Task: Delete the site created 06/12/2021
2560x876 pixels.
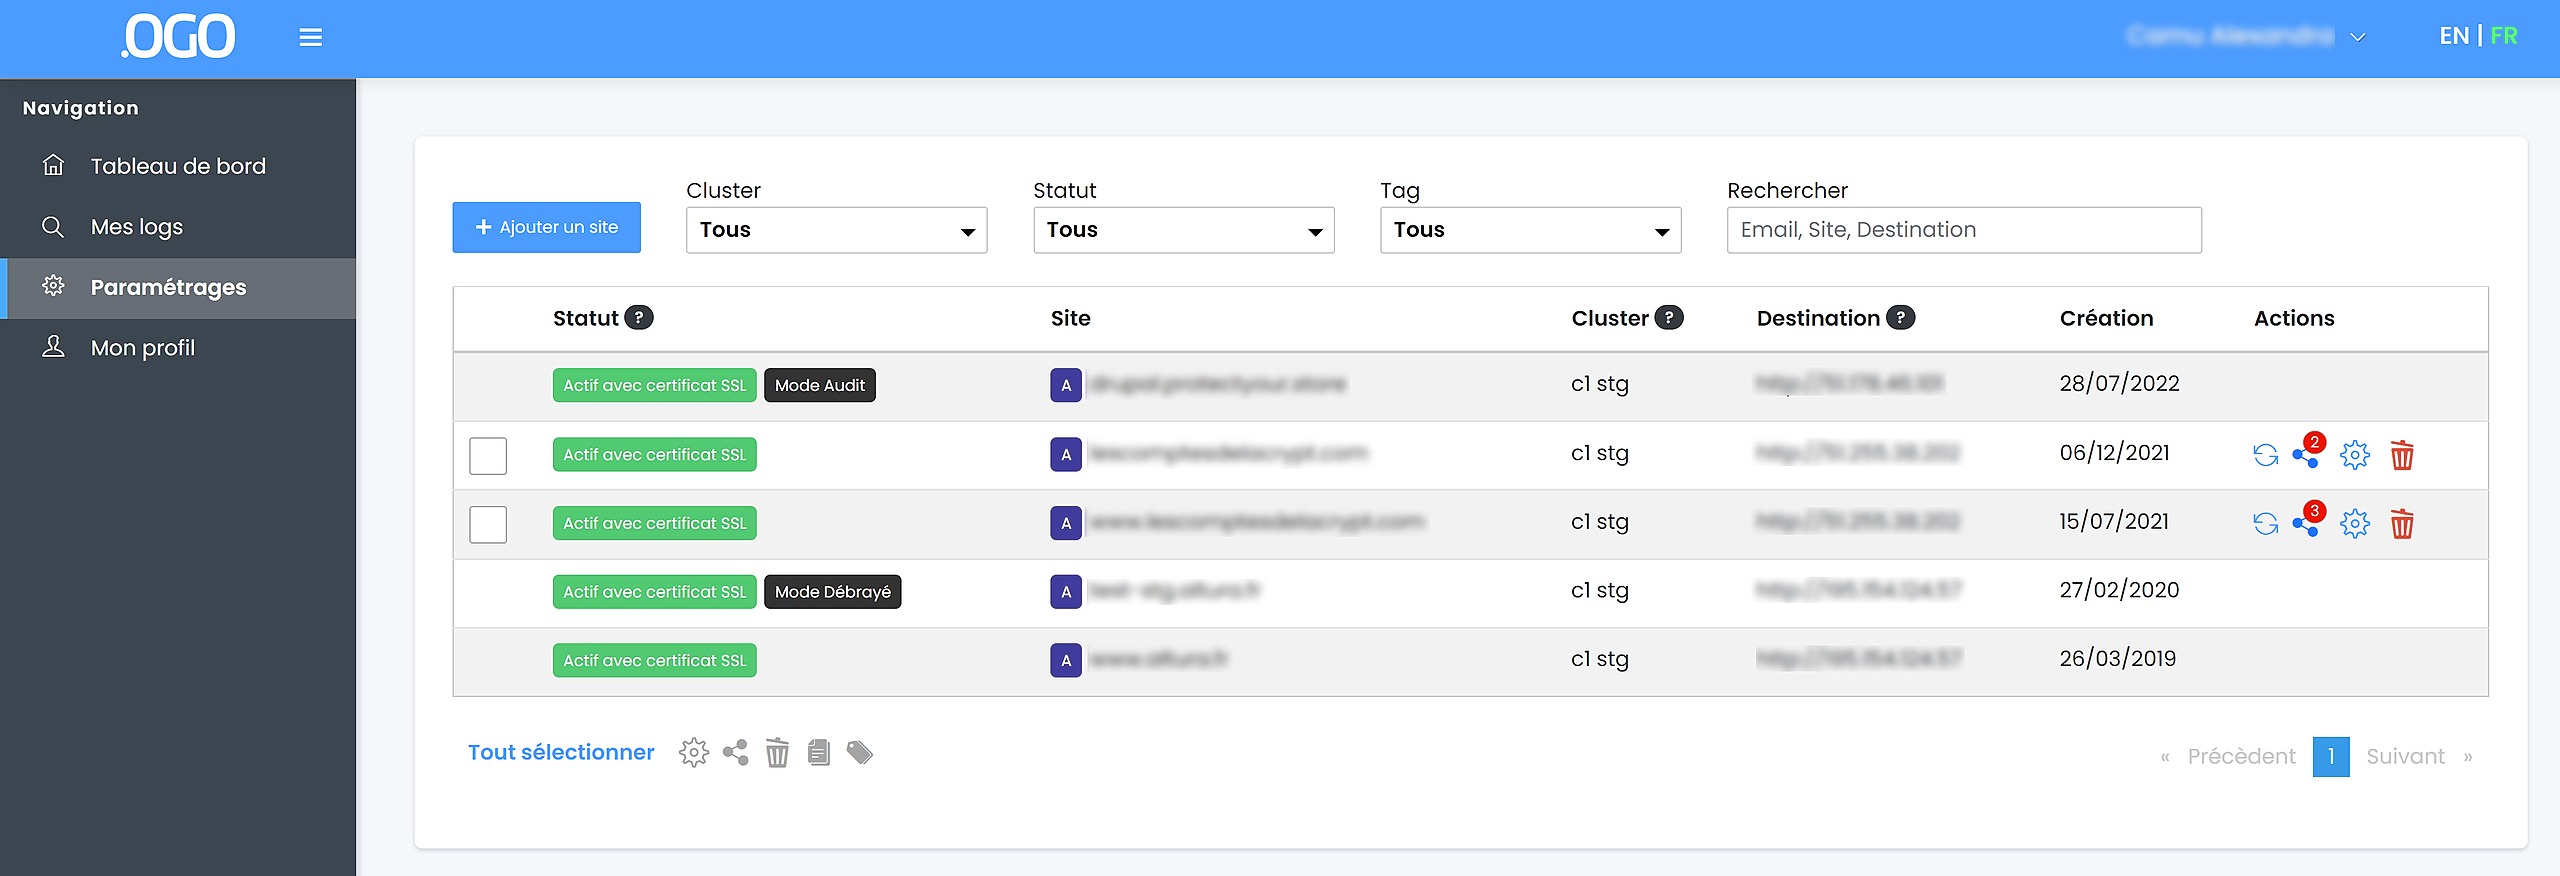Action: (2402, 455)
